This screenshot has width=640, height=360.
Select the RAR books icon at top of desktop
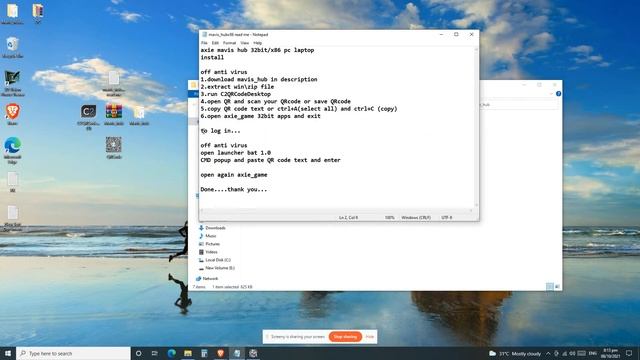38,13
